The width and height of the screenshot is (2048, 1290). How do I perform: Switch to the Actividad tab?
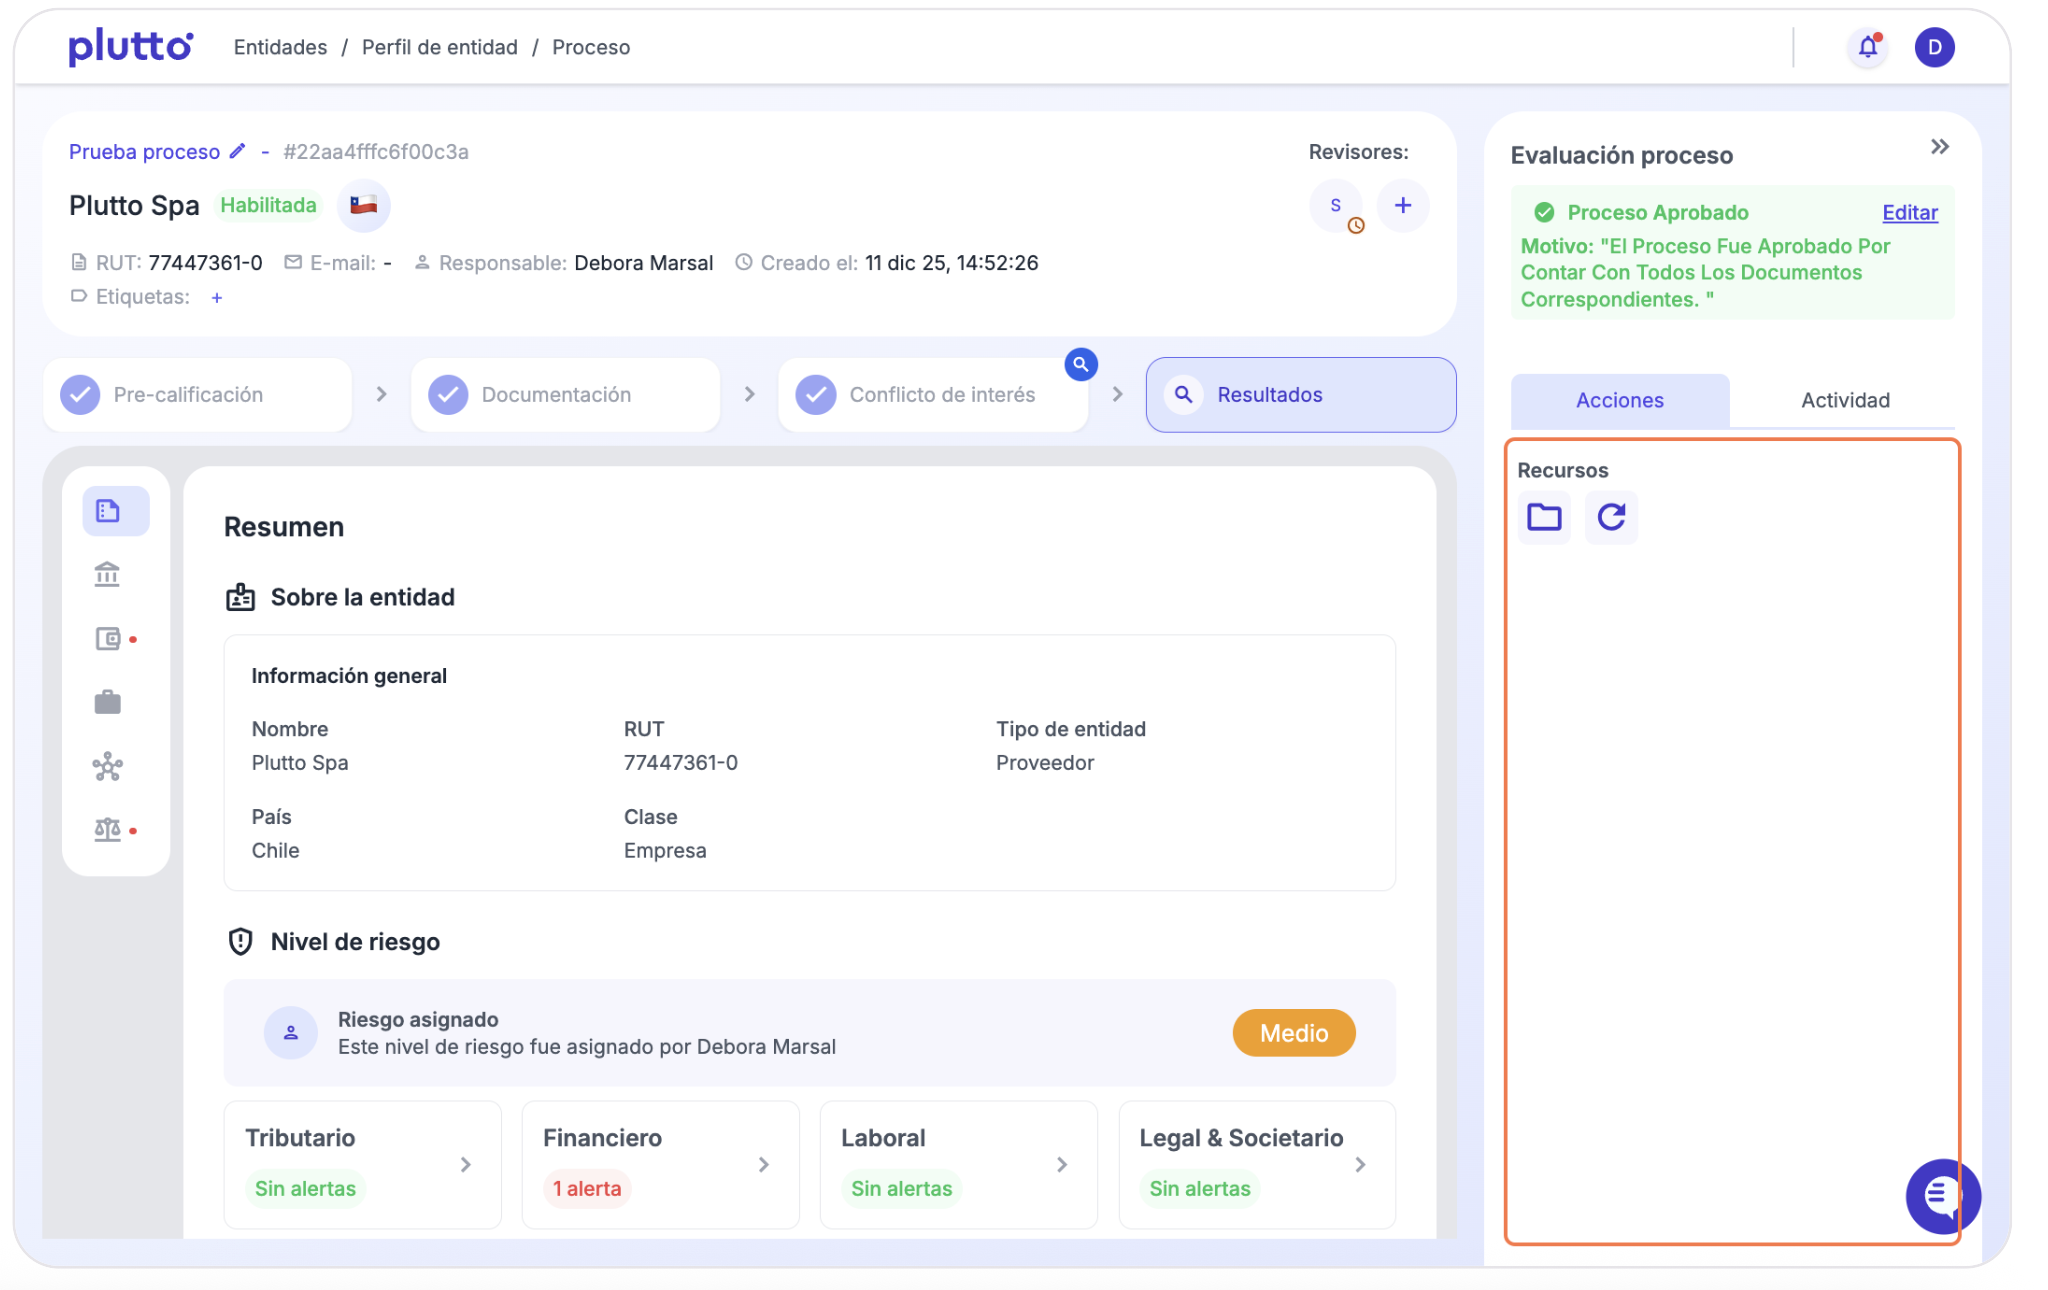tap(1844, 400)
